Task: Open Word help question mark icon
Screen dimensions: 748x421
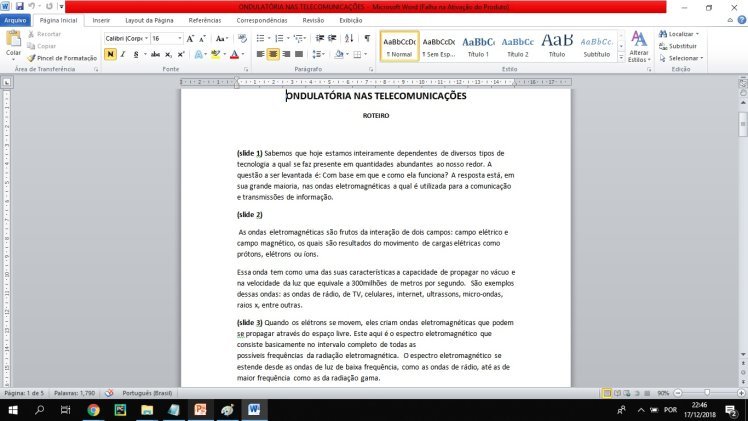Action: coord(742,20)
